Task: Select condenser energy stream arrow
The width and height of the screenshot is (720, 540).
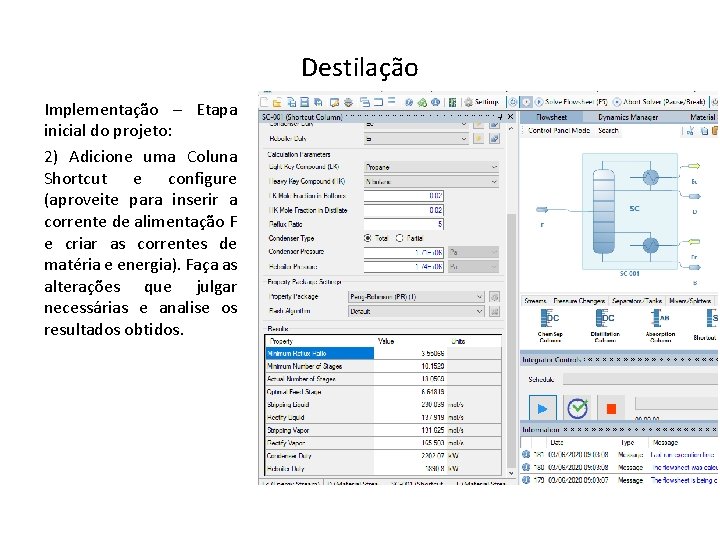Action: pyautogui.click(x=694, y=166)
